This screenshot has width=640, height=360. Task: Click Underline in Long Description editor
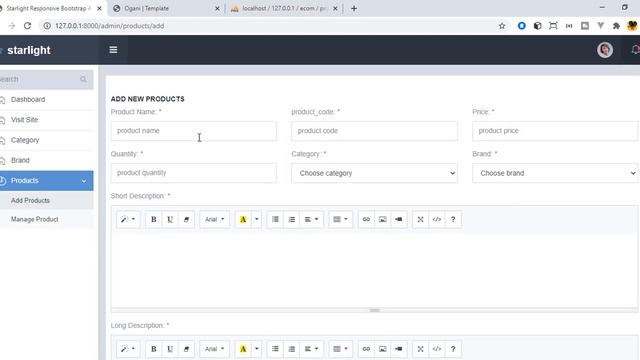170,349
